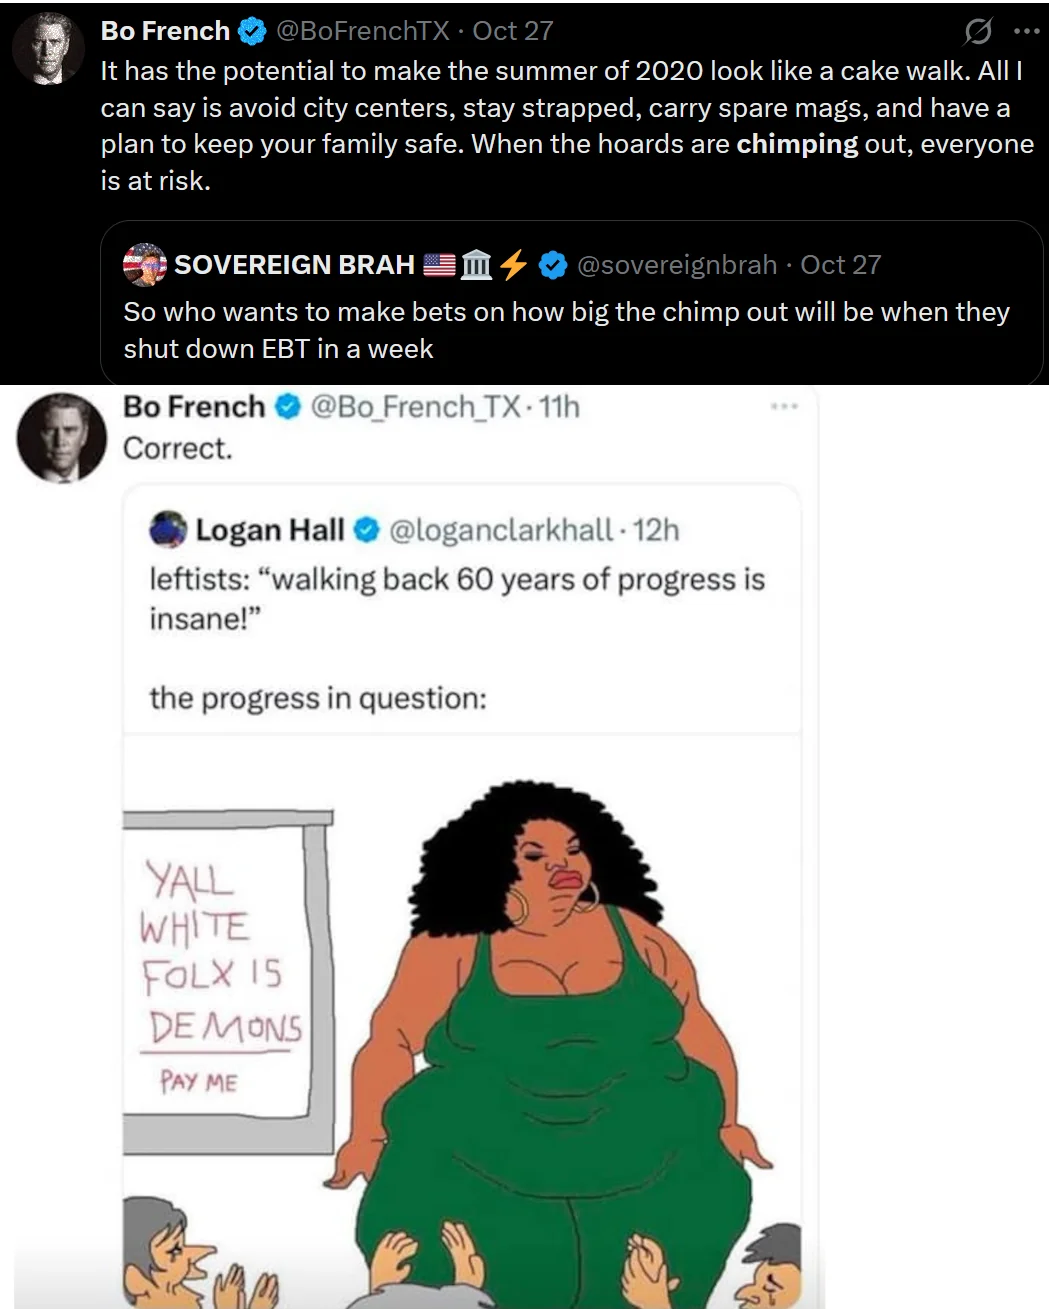1049x1309 pixels.
Task: Open SOVEREIGN BRAH's profile picture
Action: (x=145, y=264)
